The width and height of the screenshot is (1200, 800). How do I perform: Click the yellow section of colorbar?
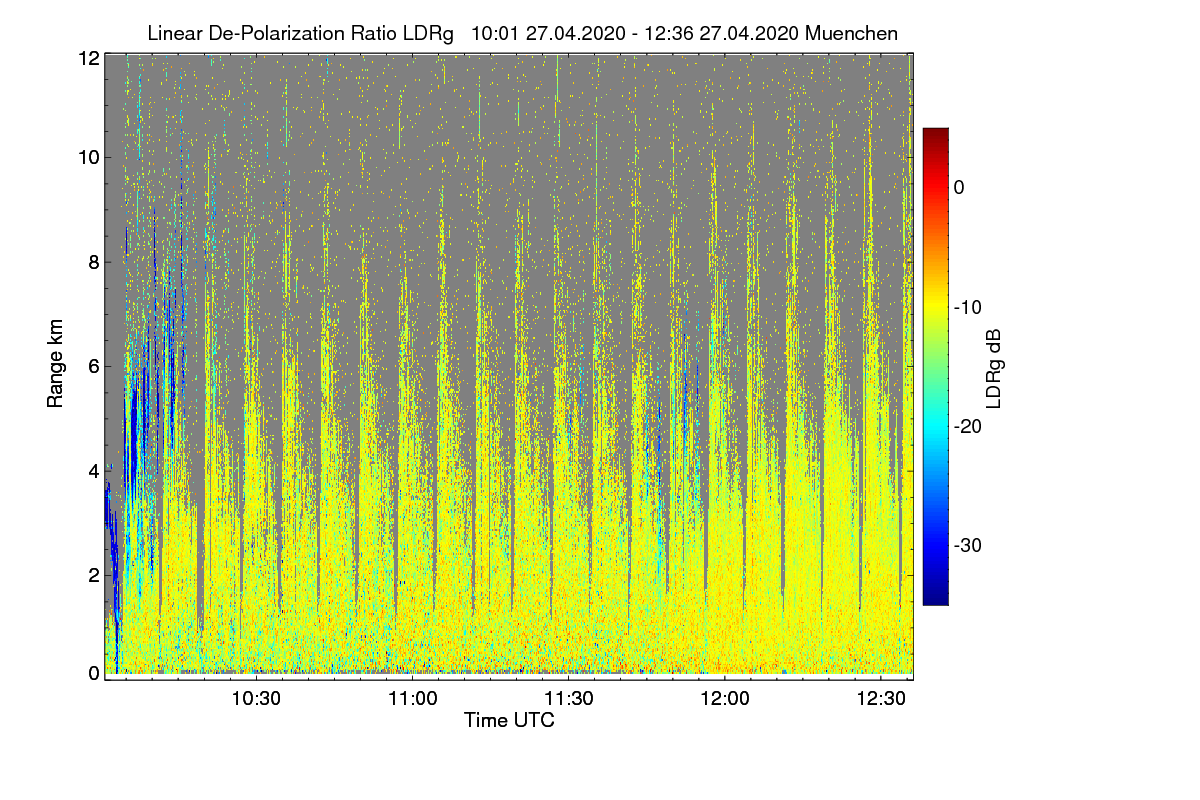pyautogui.click(x=935, y=307)
